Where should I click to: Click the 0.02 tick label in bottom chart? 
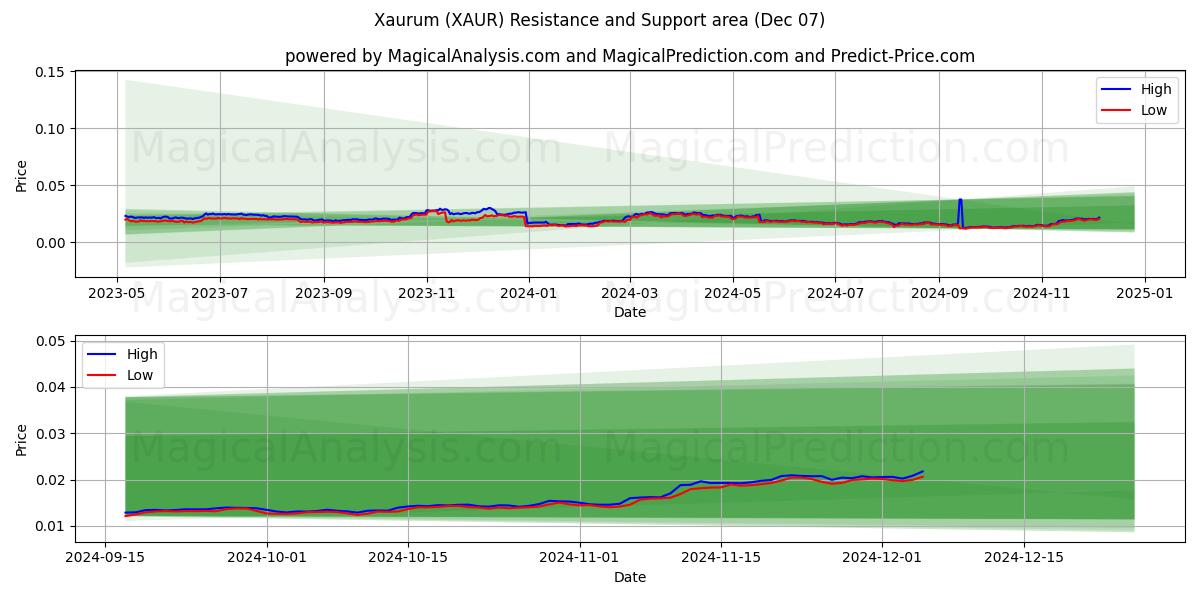[x=50, y=480]
